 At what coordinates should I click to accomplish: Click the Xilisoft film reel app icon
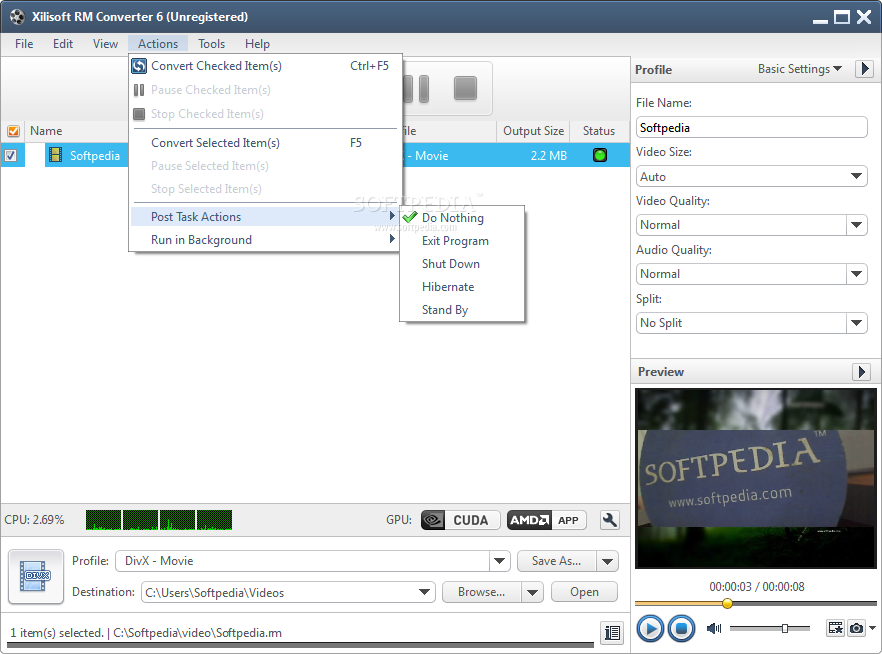[17, 16]
